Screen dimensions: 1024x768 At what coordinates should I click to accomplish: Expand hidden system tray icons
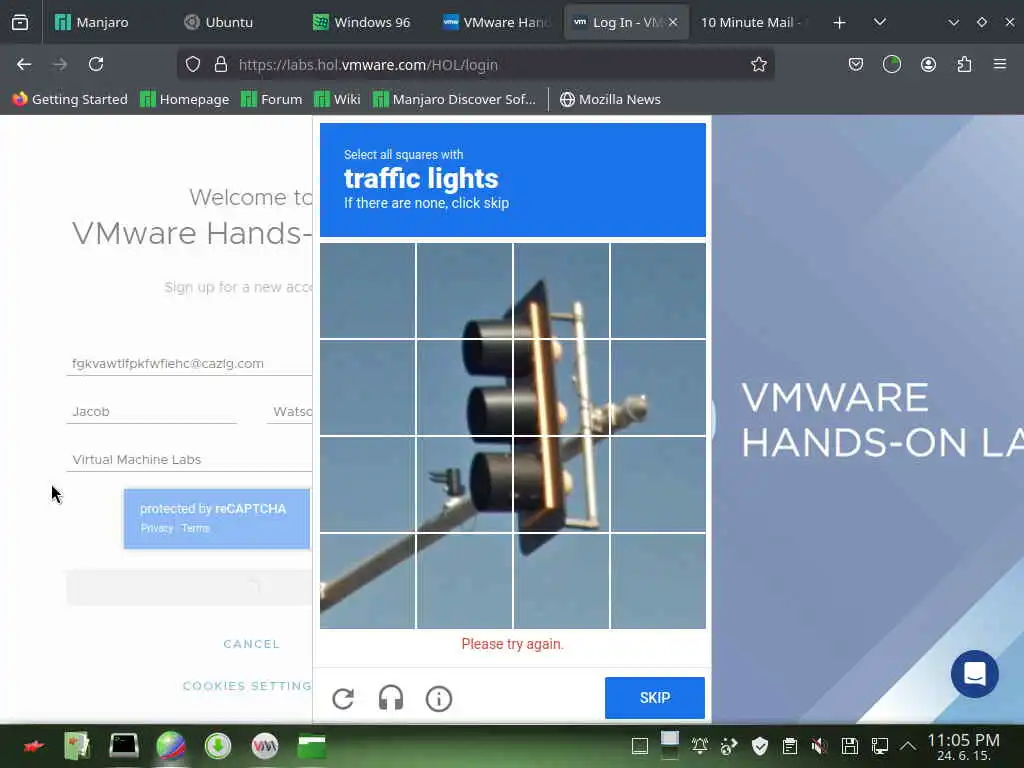908,746
